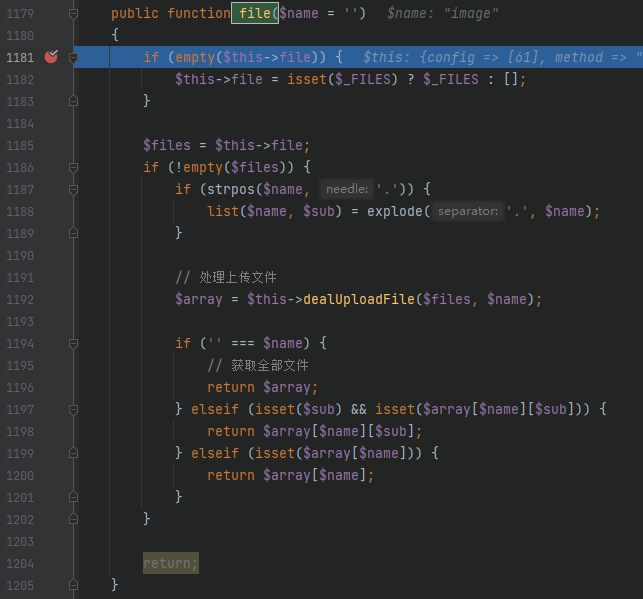643x599 pixels.
Task: Click the fold end marker at line 1202
Action: 73,519
